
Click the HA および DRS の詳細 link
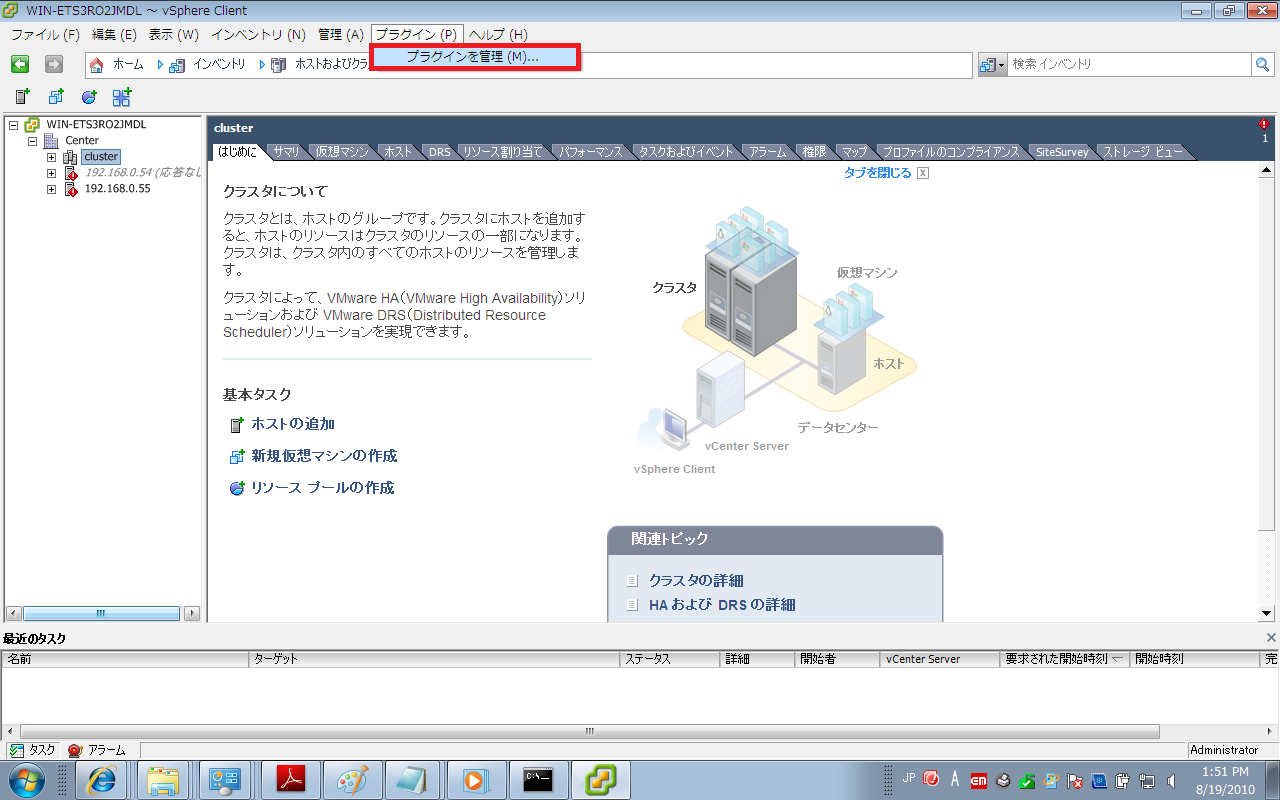click(722, 605)
